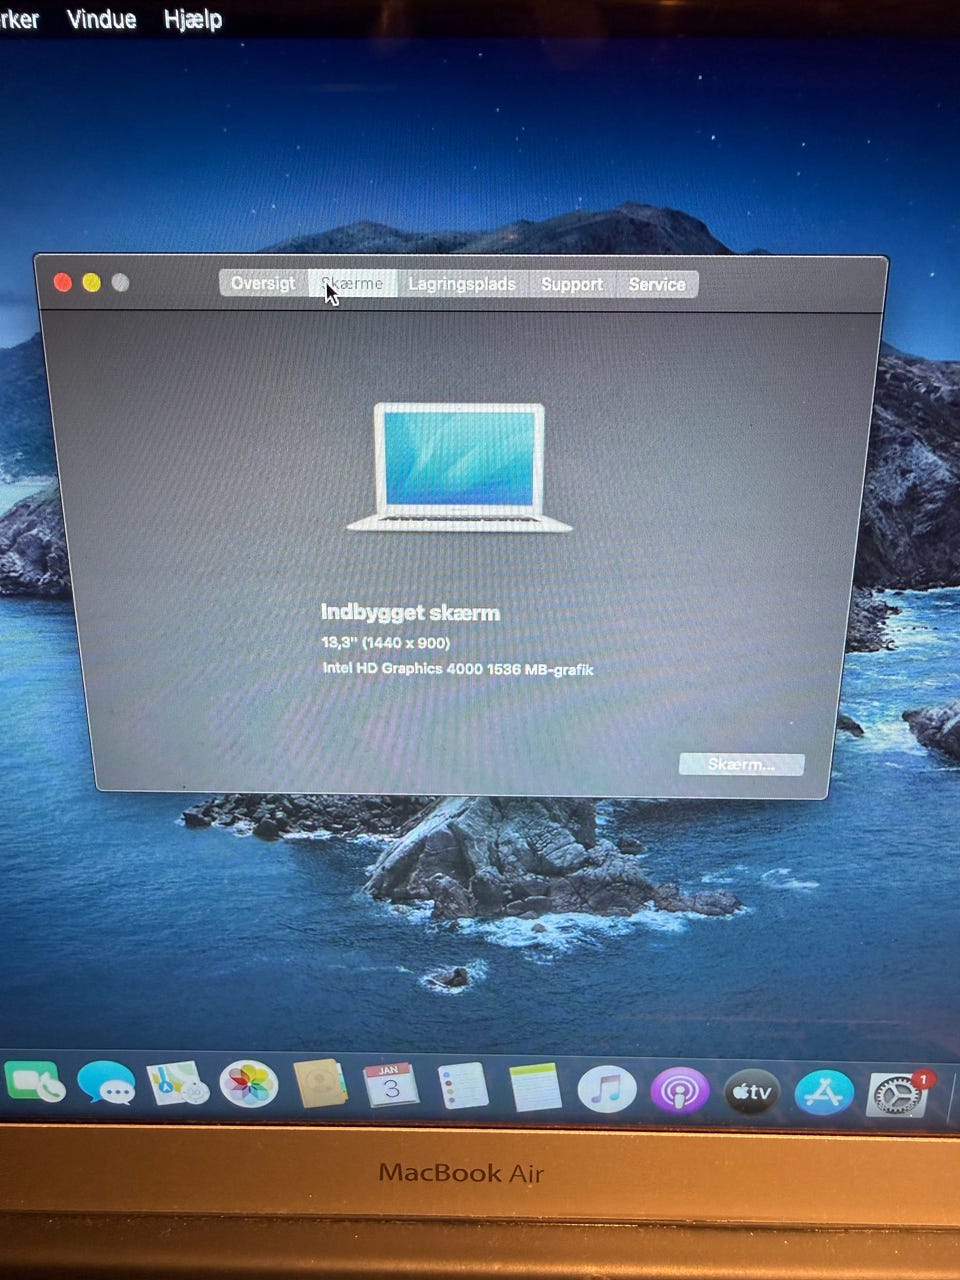Open the Hjælp menu
The width and height of the screenshot is (960, 1280).
(192, 18)
